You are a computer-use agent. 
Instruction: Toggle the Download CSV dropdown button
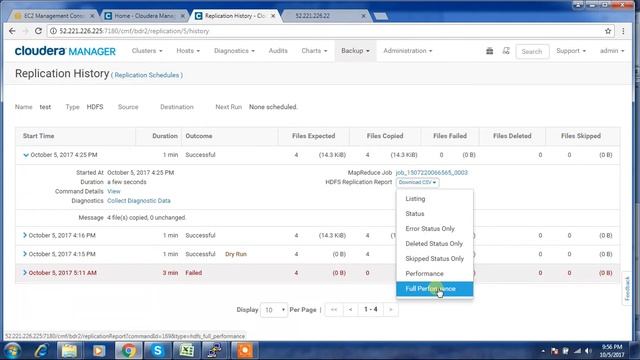coord(417,182)
